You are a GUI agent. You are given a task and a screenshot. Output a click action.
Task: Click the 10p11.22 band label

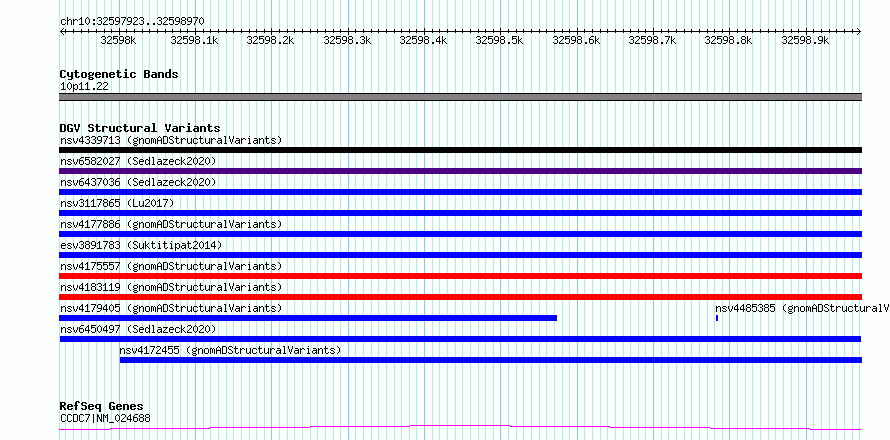[x=84, y=87]
